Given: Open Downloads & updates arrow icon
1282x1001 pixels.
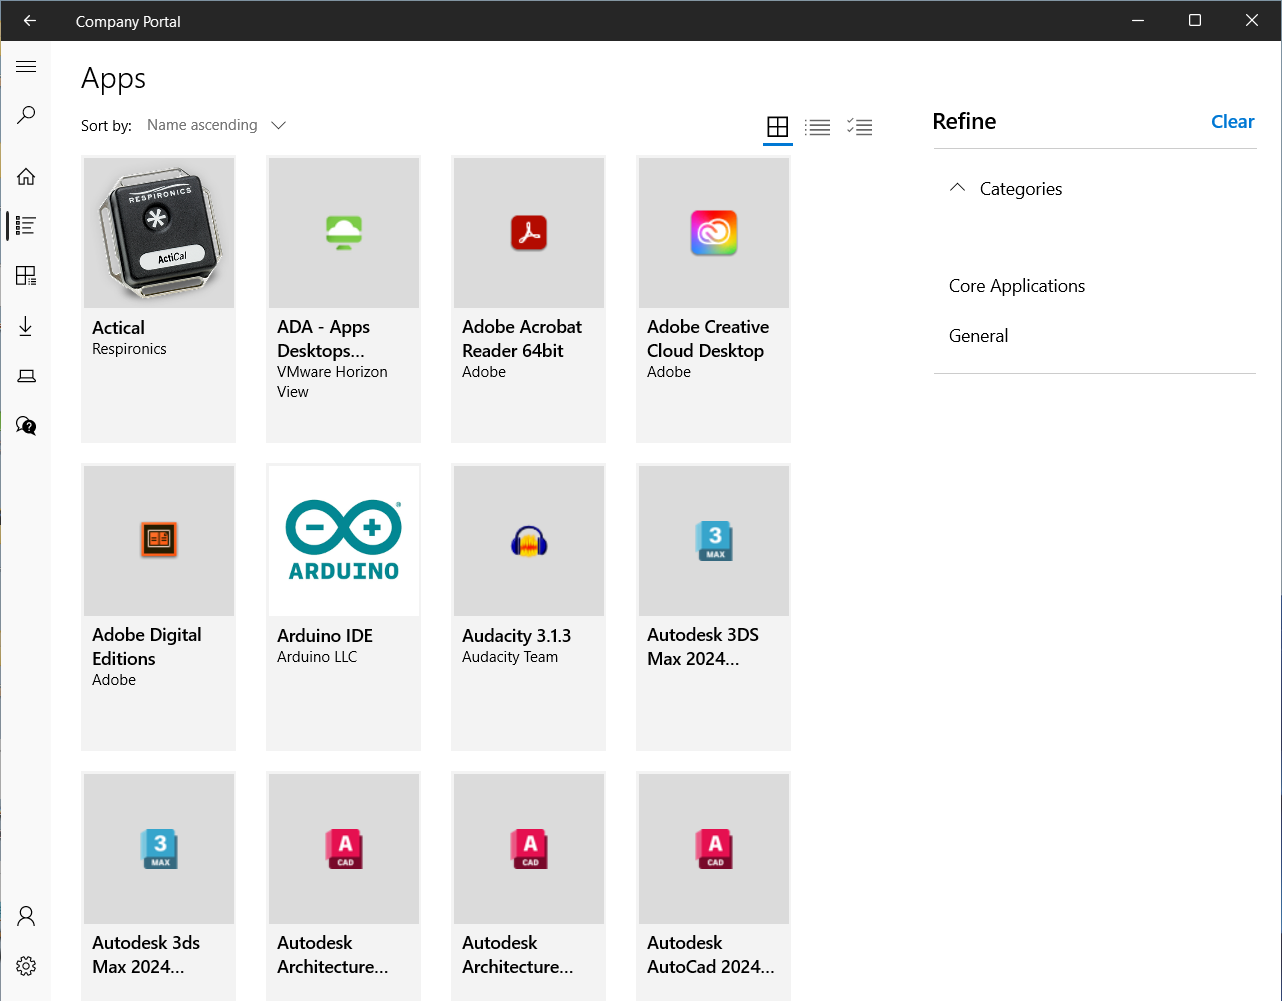Looking at the screenshot, I should (x=26, y=326).
